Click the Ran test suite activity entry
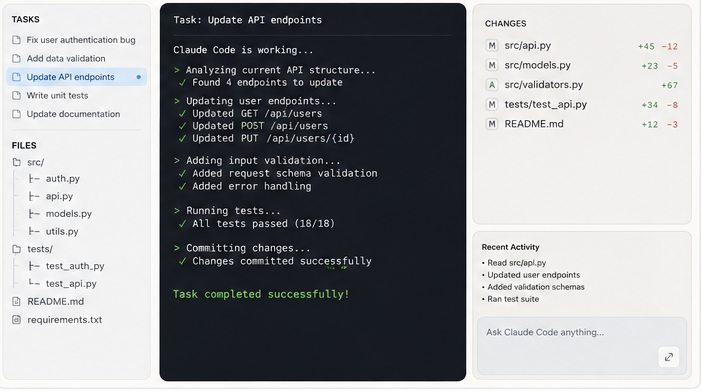Viewport: 702px width, 392px height. pyautogui.click(x=510, y=299)
